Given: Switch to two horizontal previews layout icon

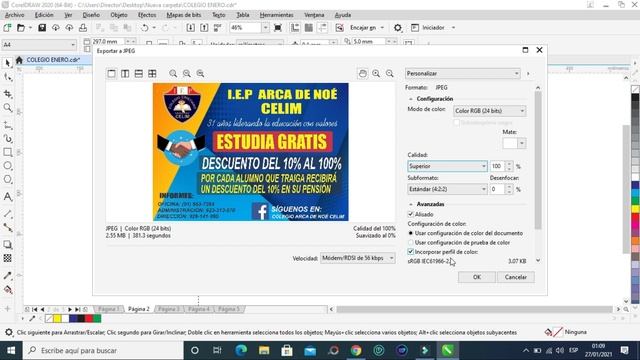Looking at the screenshot, I should point(139,73).
